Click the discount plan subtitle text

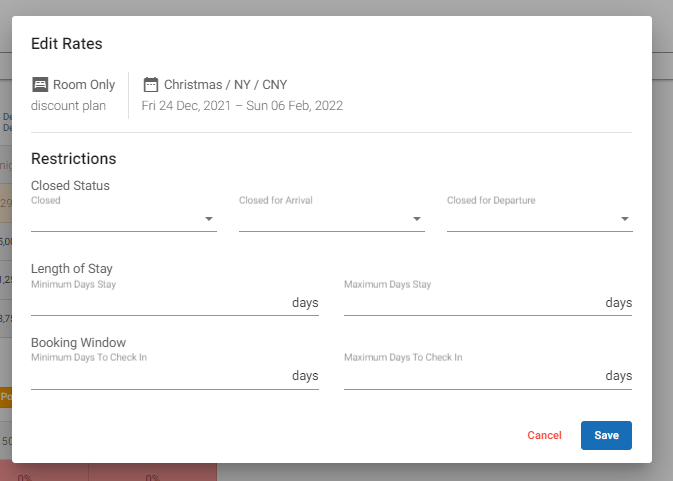coord(69,105)
